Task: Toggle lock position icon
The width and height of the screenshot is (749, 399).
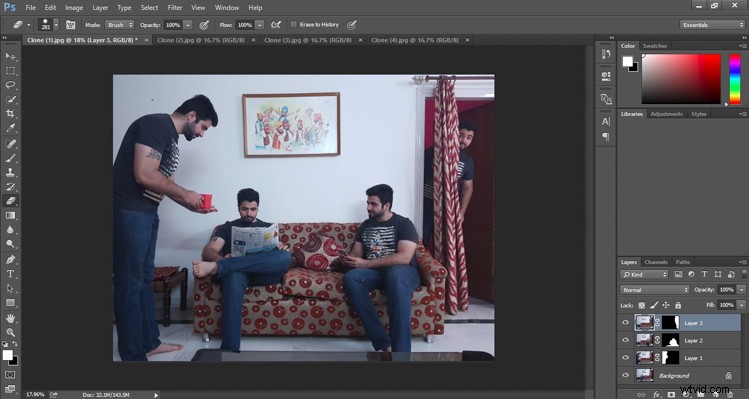Action: (666, 305)
